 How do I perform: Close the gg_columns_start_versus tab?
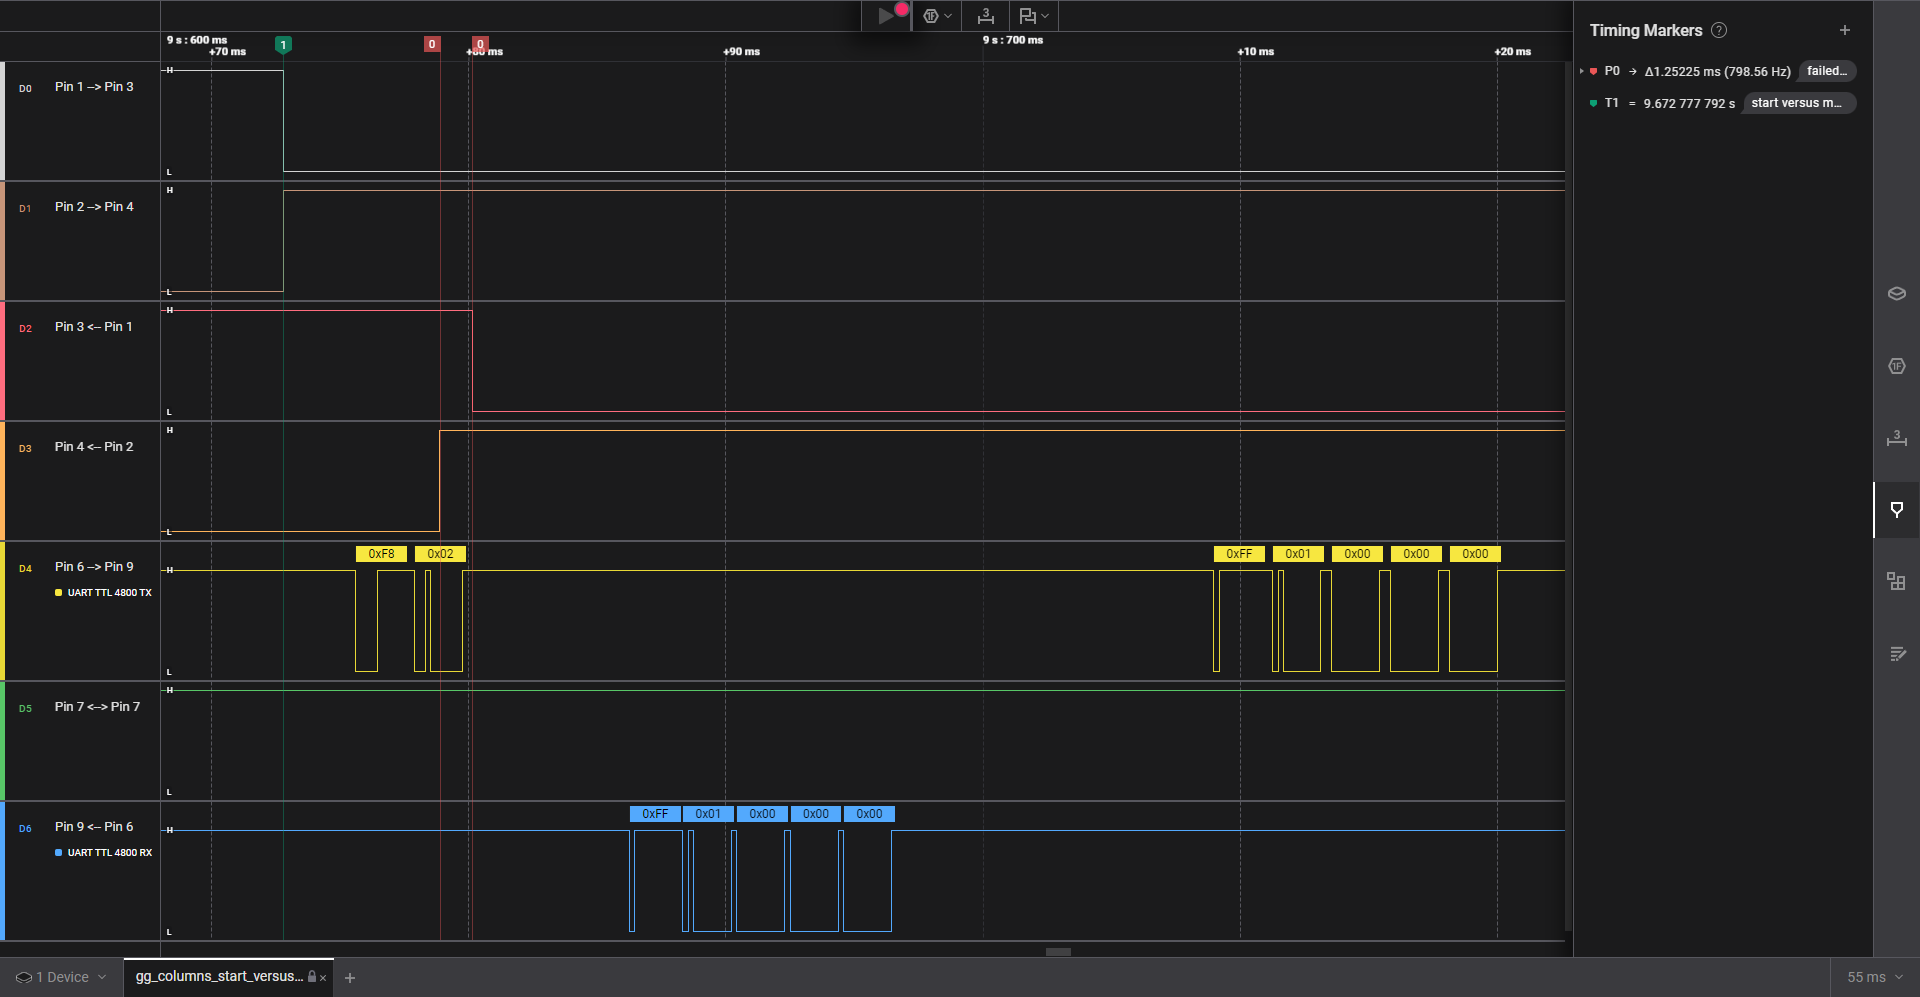coord(323,978)
